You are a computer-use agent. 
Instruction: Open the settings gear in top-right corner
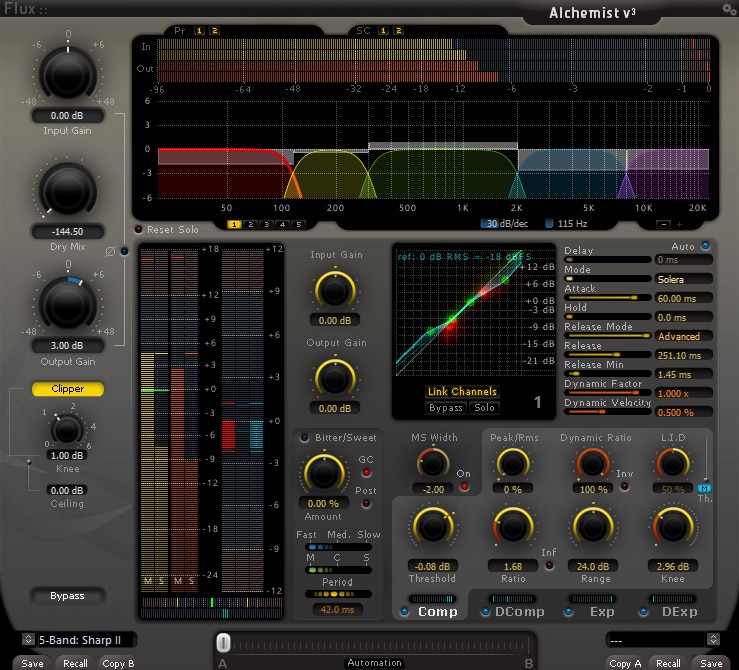point(728,8)
